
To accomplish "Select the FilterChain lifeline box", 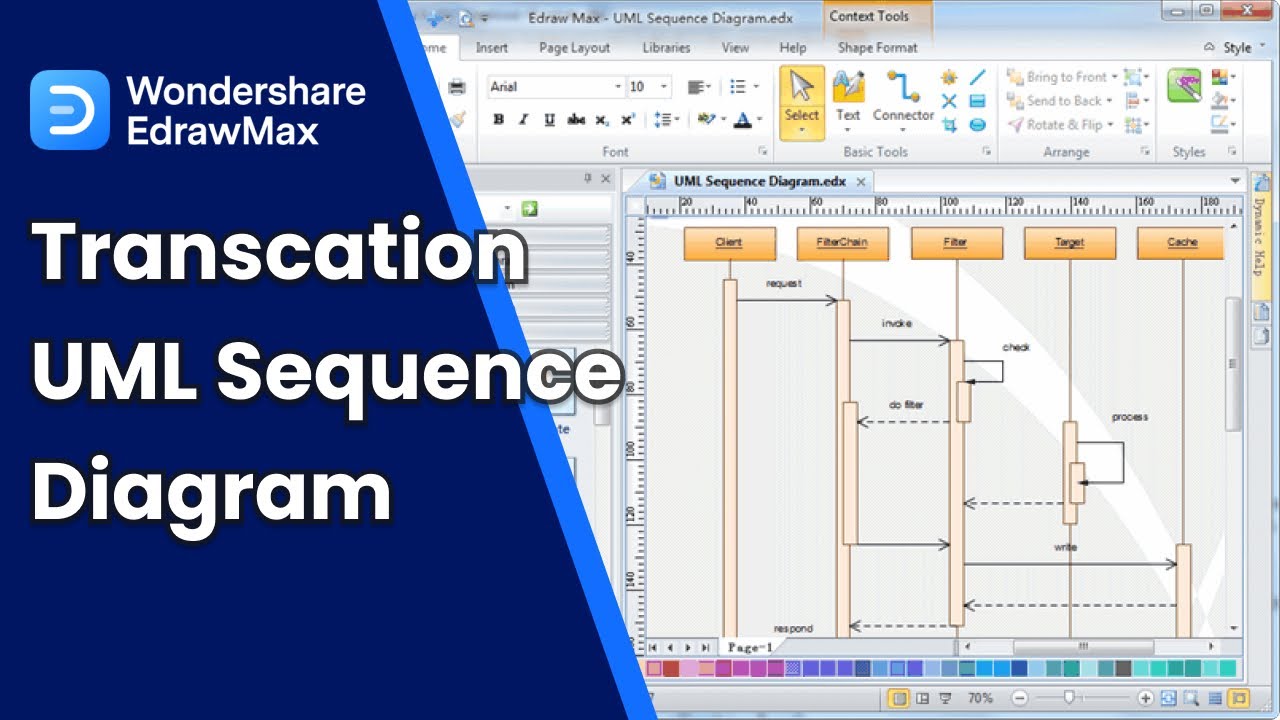I will point(843,243).
